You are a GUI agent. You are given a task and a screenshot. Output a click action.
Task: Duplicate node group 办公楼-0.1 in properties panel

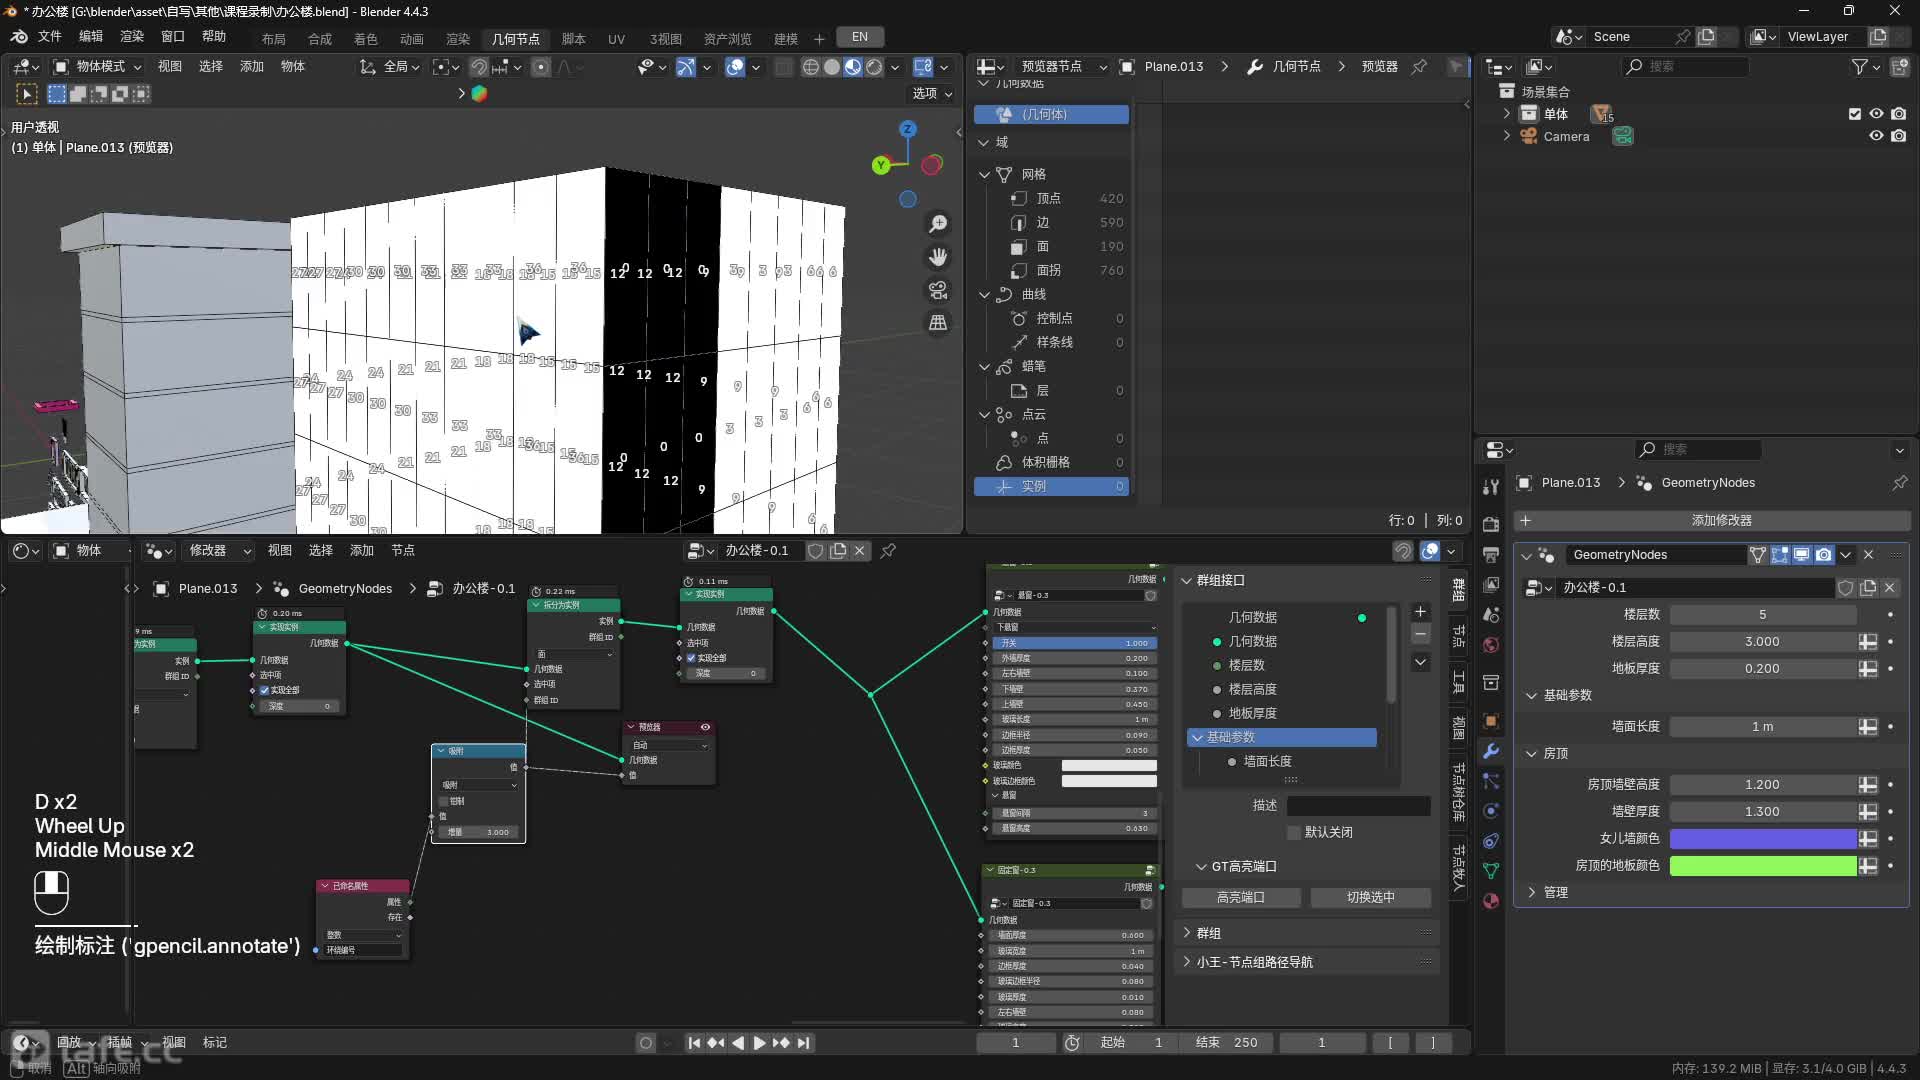click(x=1868, y=588)
